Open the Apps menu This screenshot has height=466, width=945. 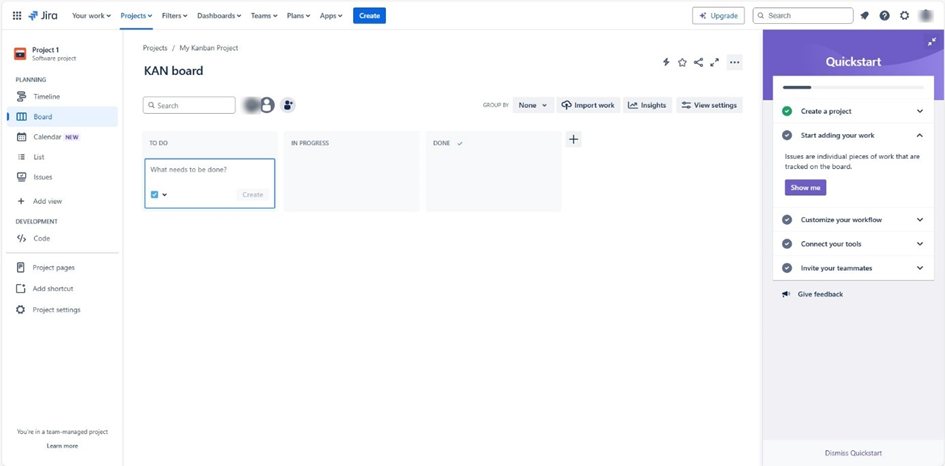[x=331, y=16]
